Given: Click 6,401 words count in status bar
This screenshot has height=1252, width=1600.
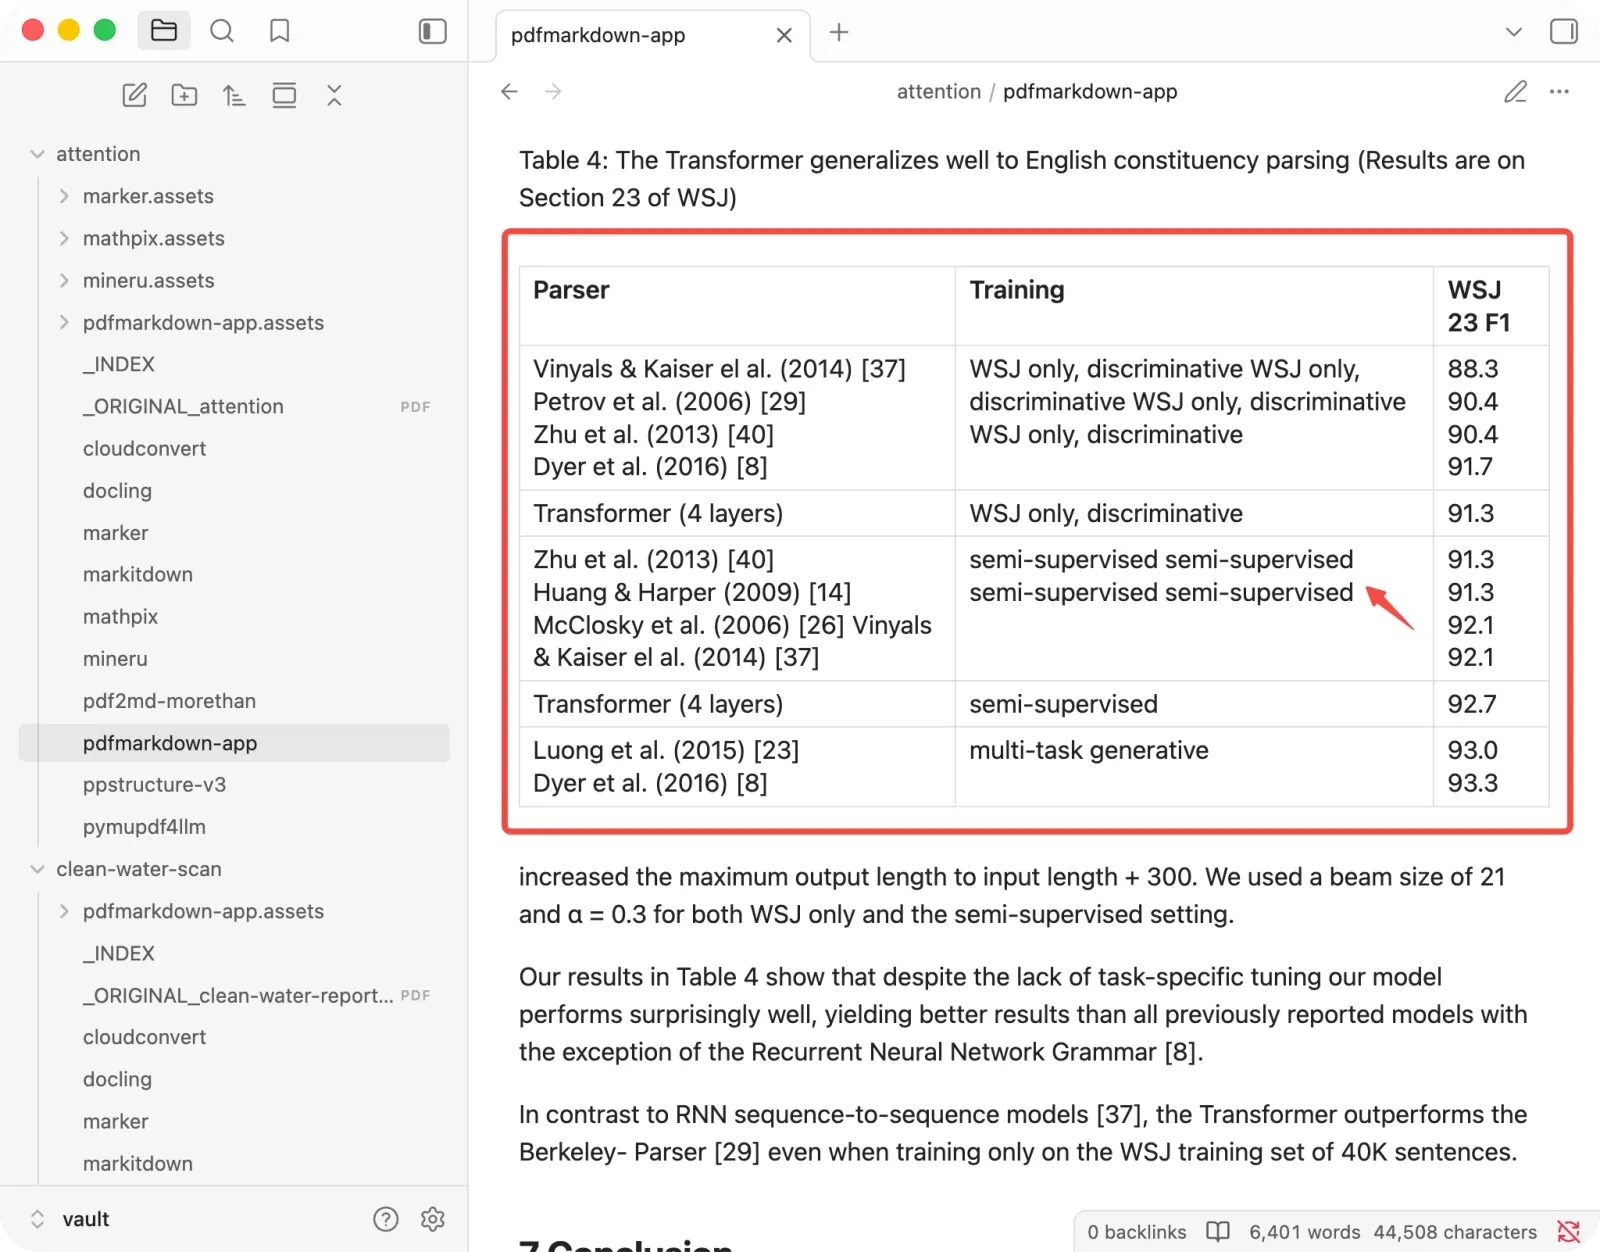Looking at the screenshot, I should pos(1305,1232).
